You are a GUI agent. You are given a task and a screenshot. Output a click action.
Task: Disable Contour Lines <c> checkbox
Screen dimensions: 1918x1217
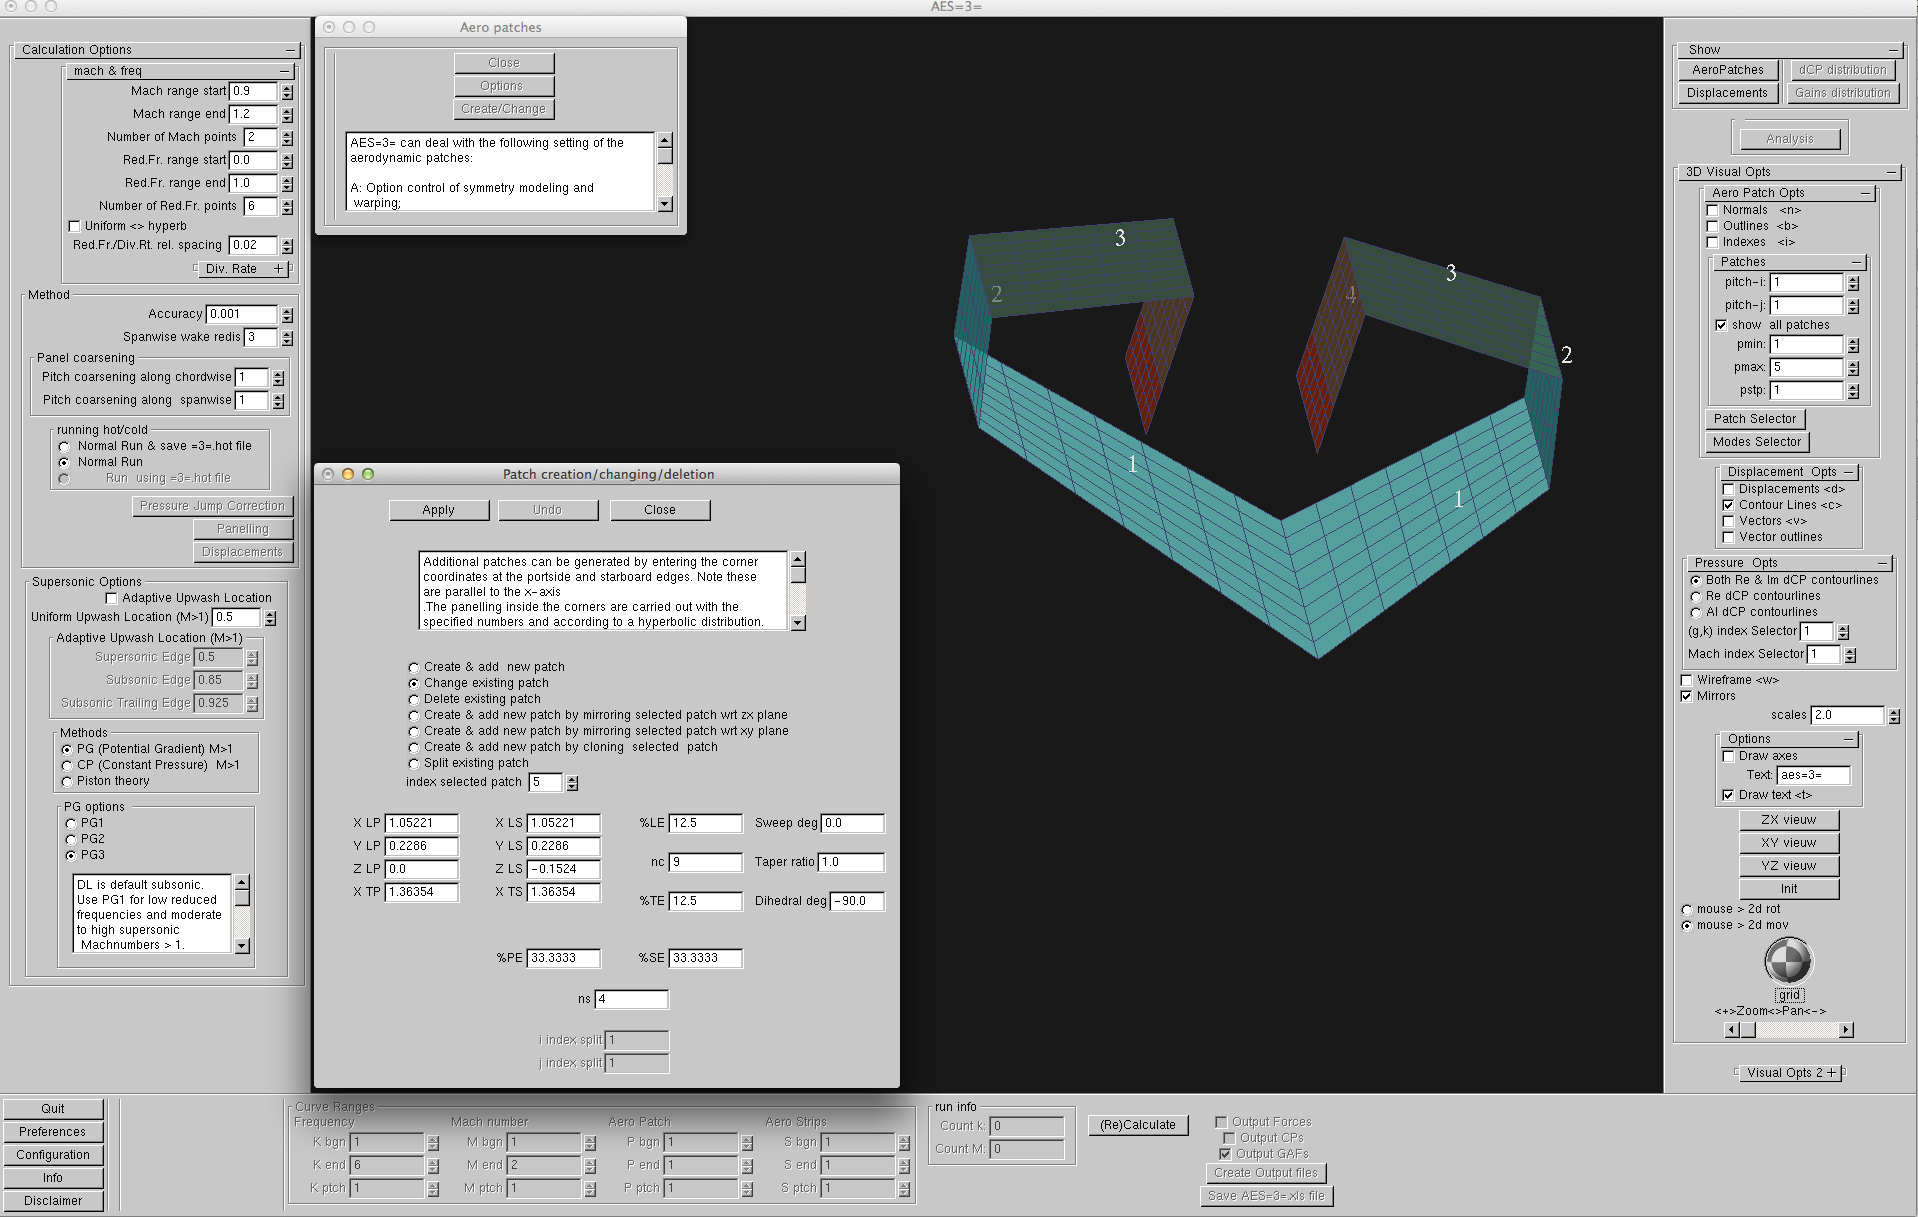click(x=1728, y=505)
